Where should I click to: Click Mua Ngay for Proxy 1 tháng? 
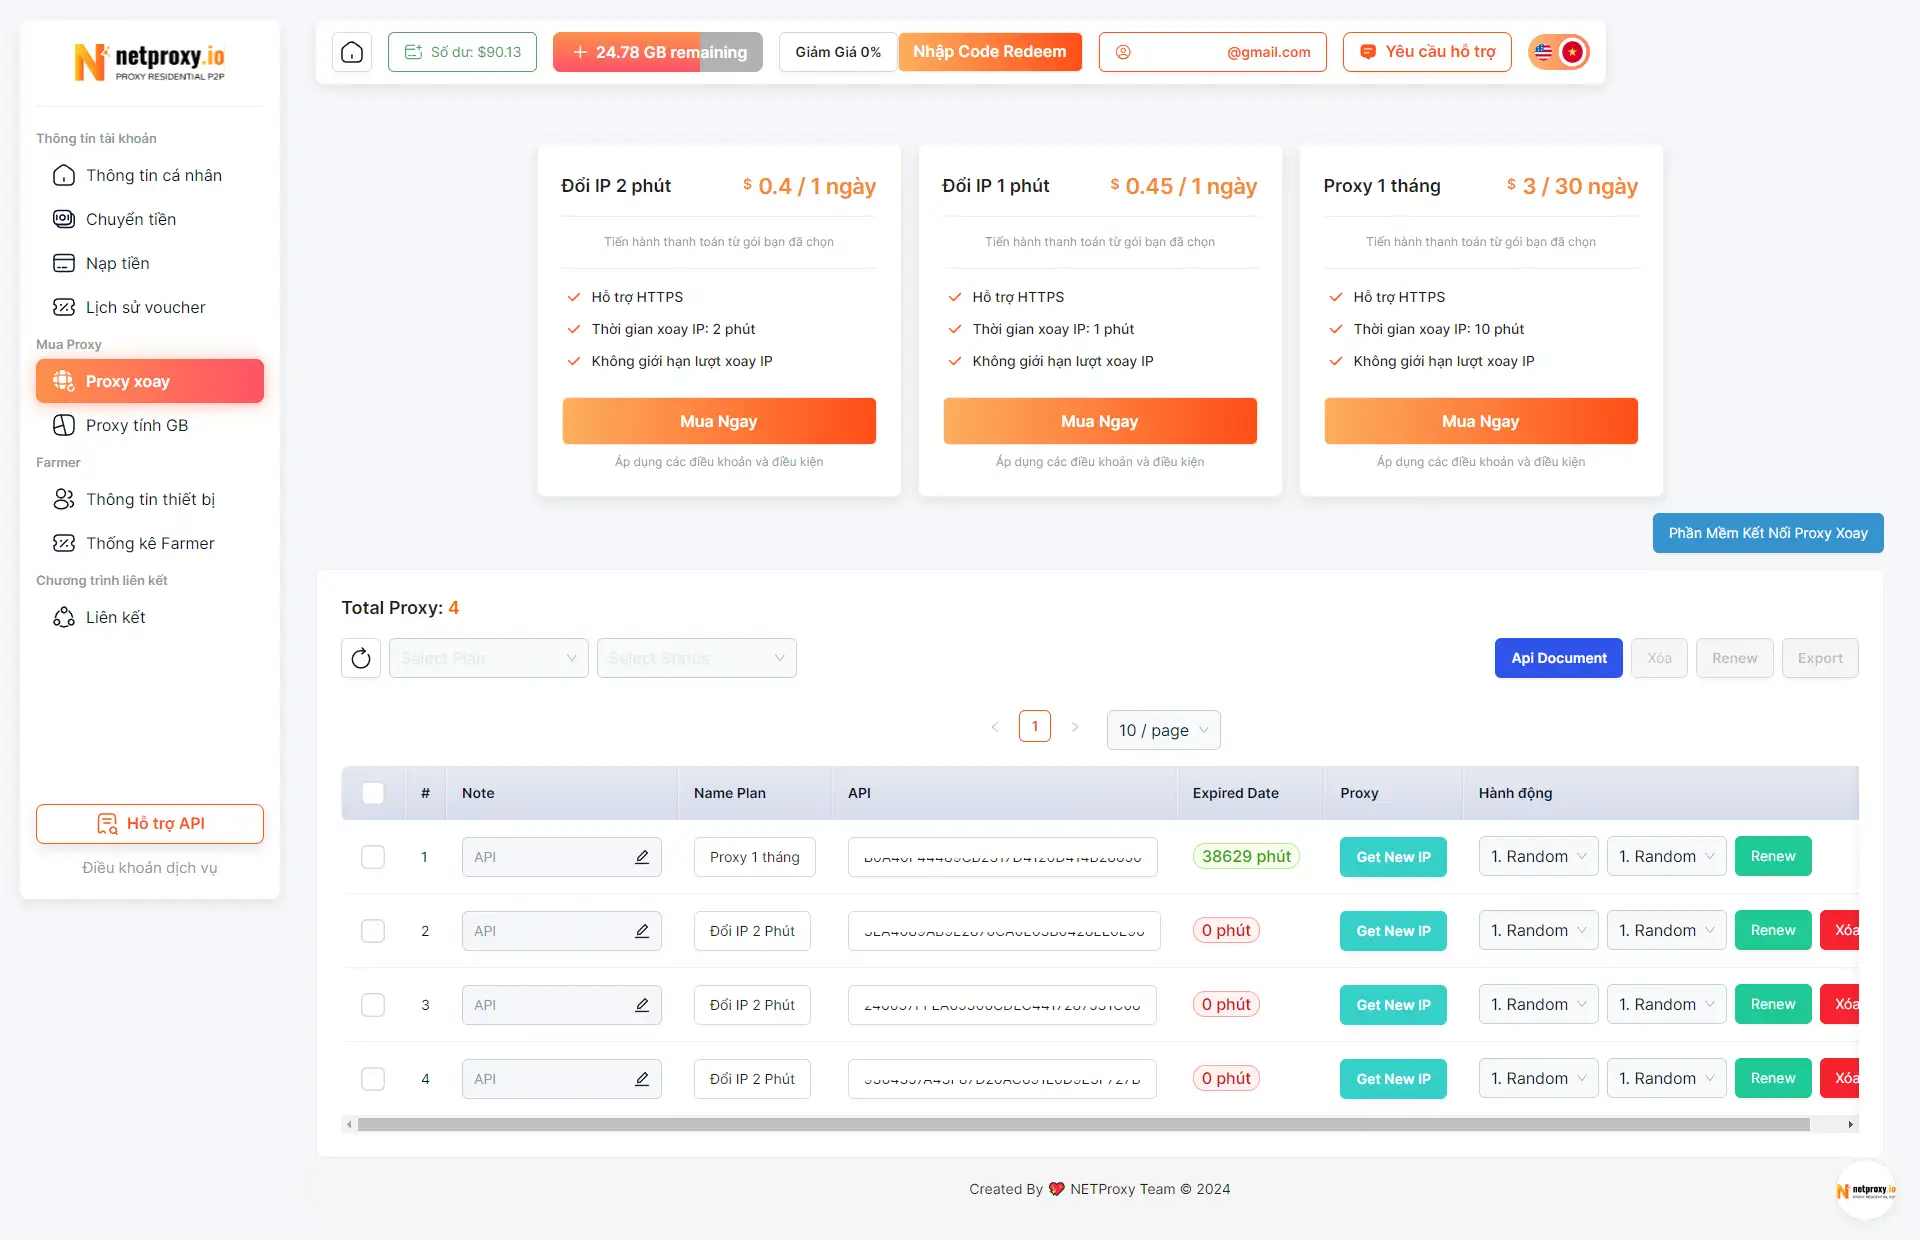(x=1481, y=421)
